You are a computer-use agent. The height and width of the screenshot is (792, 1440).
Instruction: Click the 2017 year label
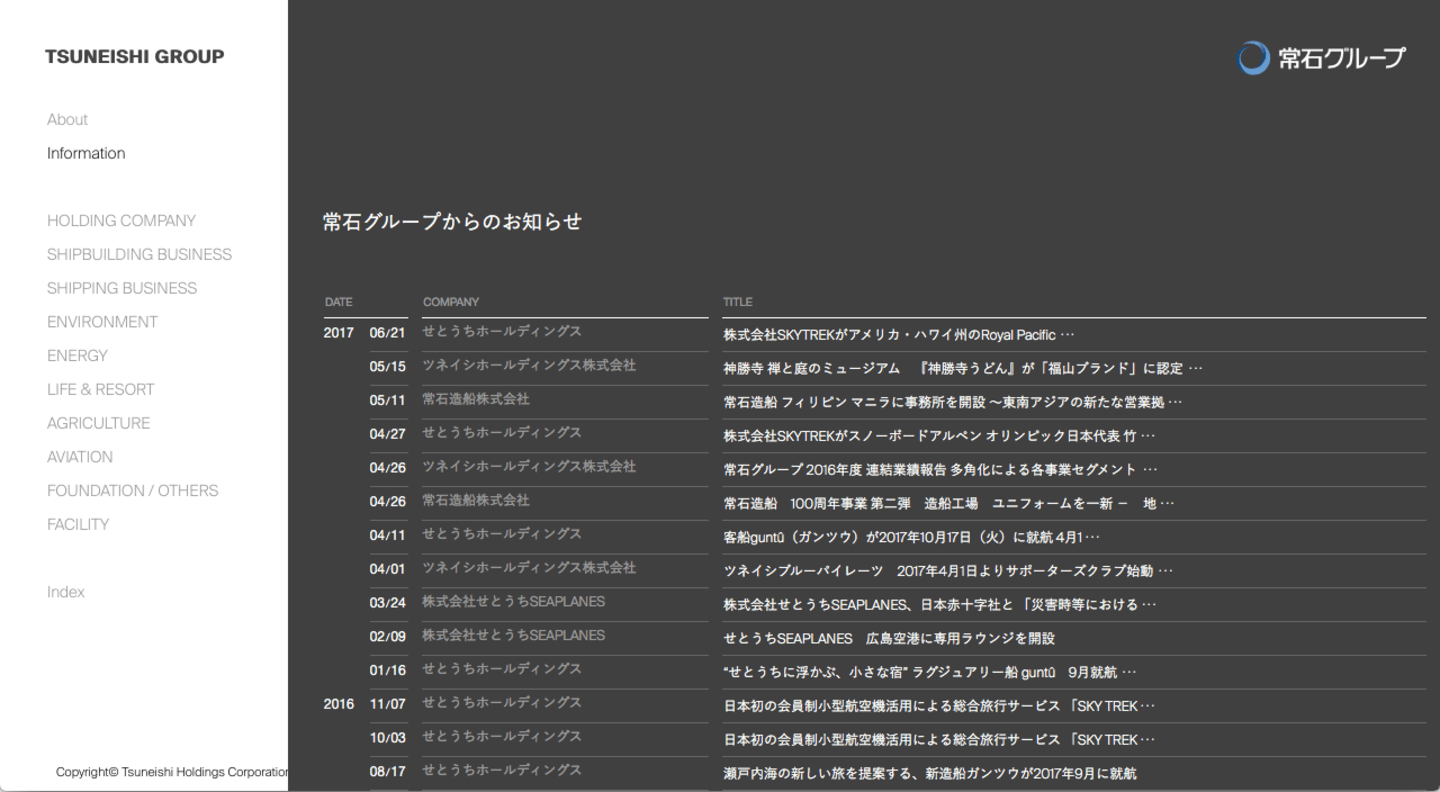click(x=339, y=333)
